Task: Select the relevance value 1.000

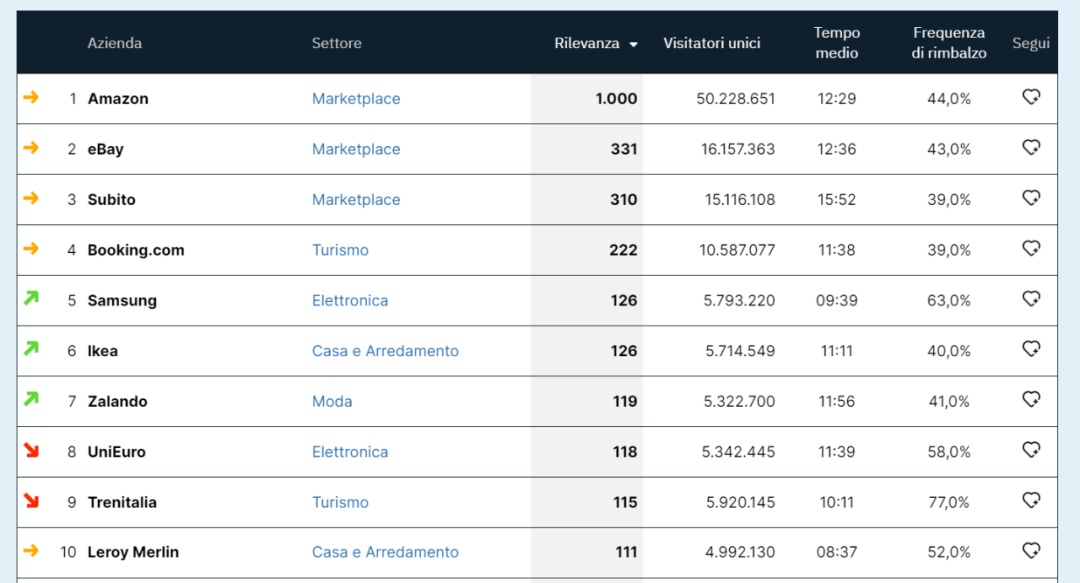Action: [x=616, y=99]
